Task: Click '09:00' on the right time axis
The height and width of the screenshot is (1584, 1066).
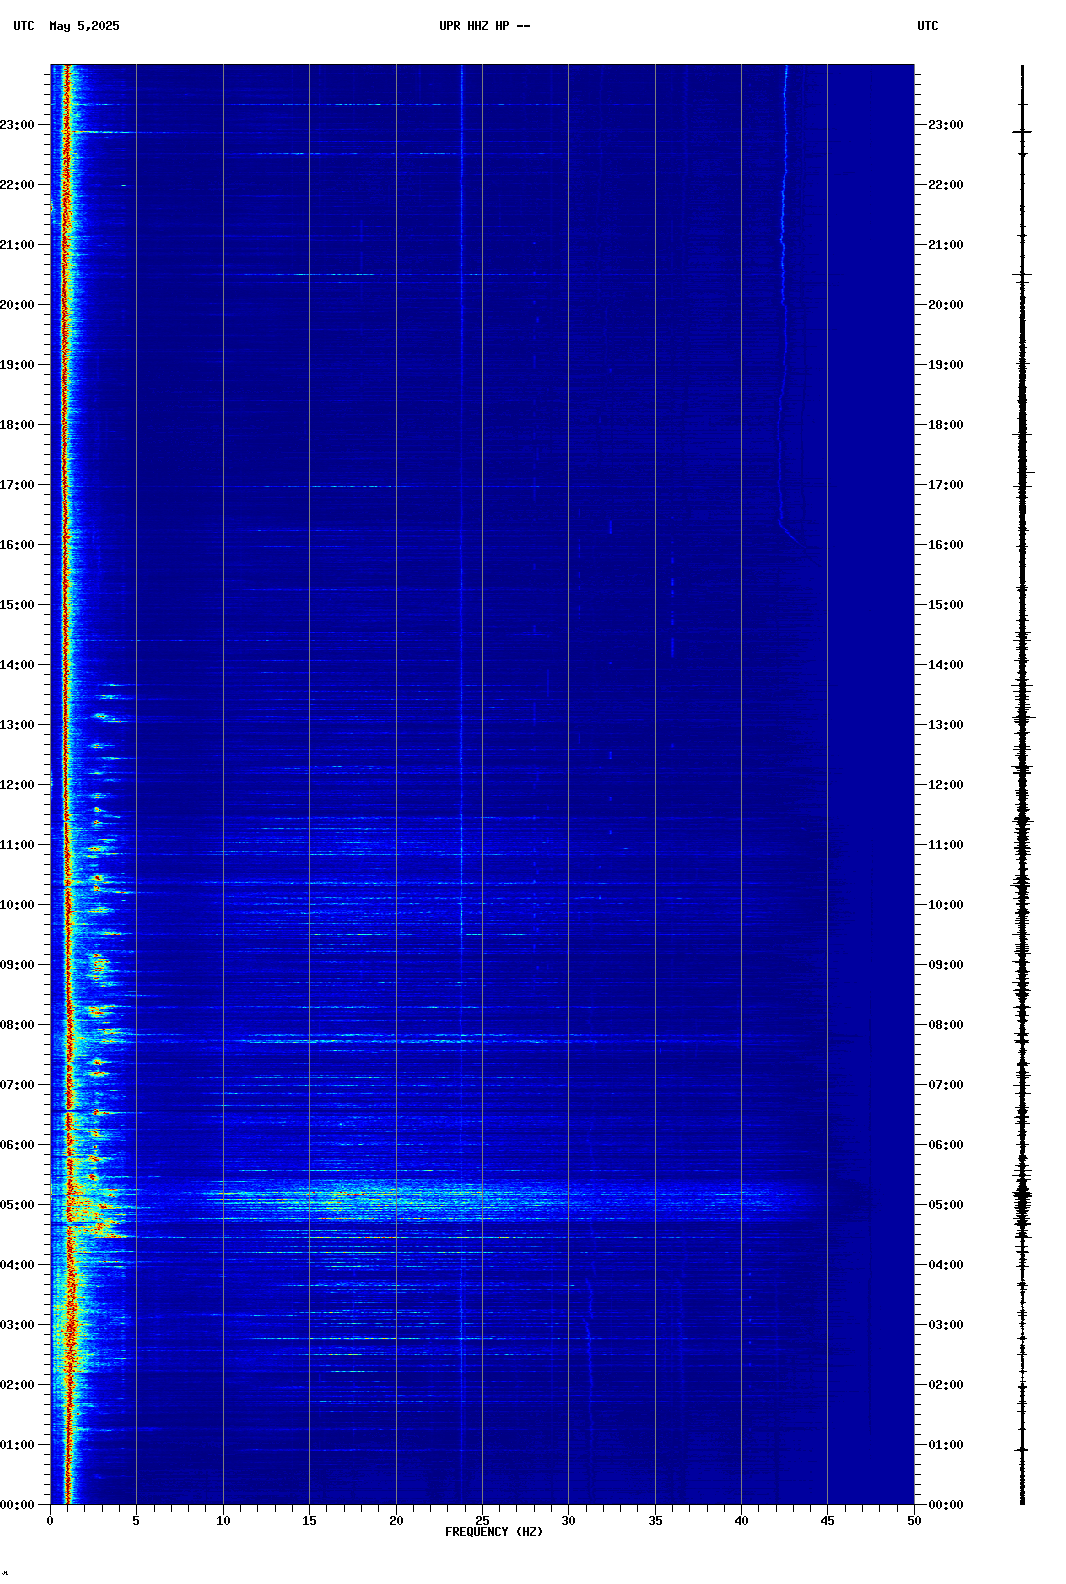Action: pyautogui.click(x=946, y=965)
